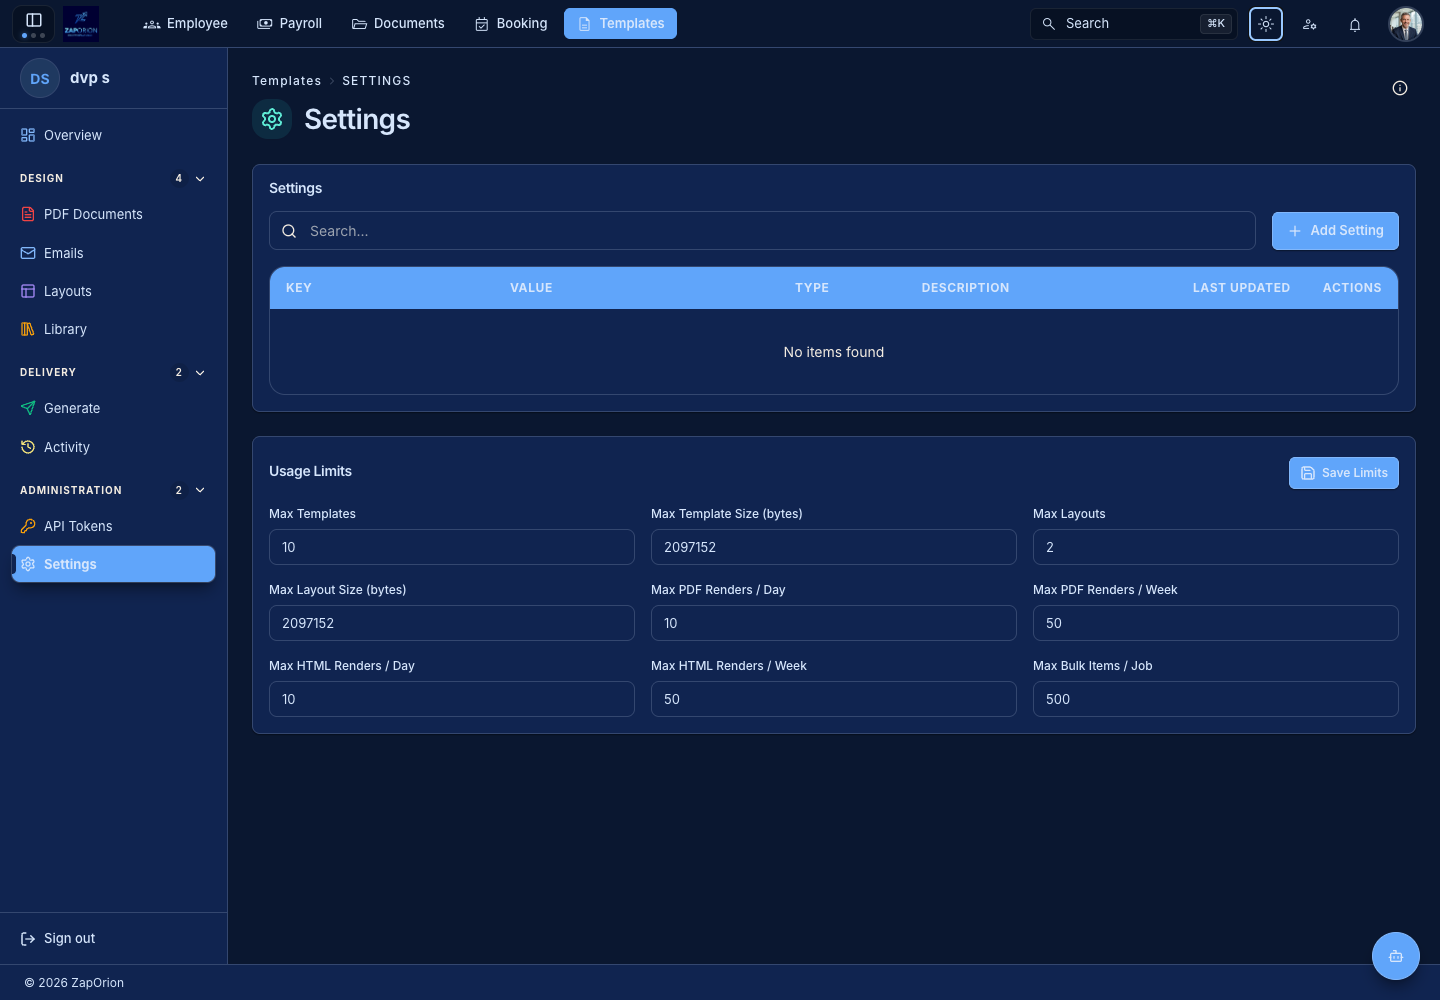Image resolution: width=1440 pixels, height=1000 pixels.
Task: Open the profile avatar photo
Action: coord(1406,24)
